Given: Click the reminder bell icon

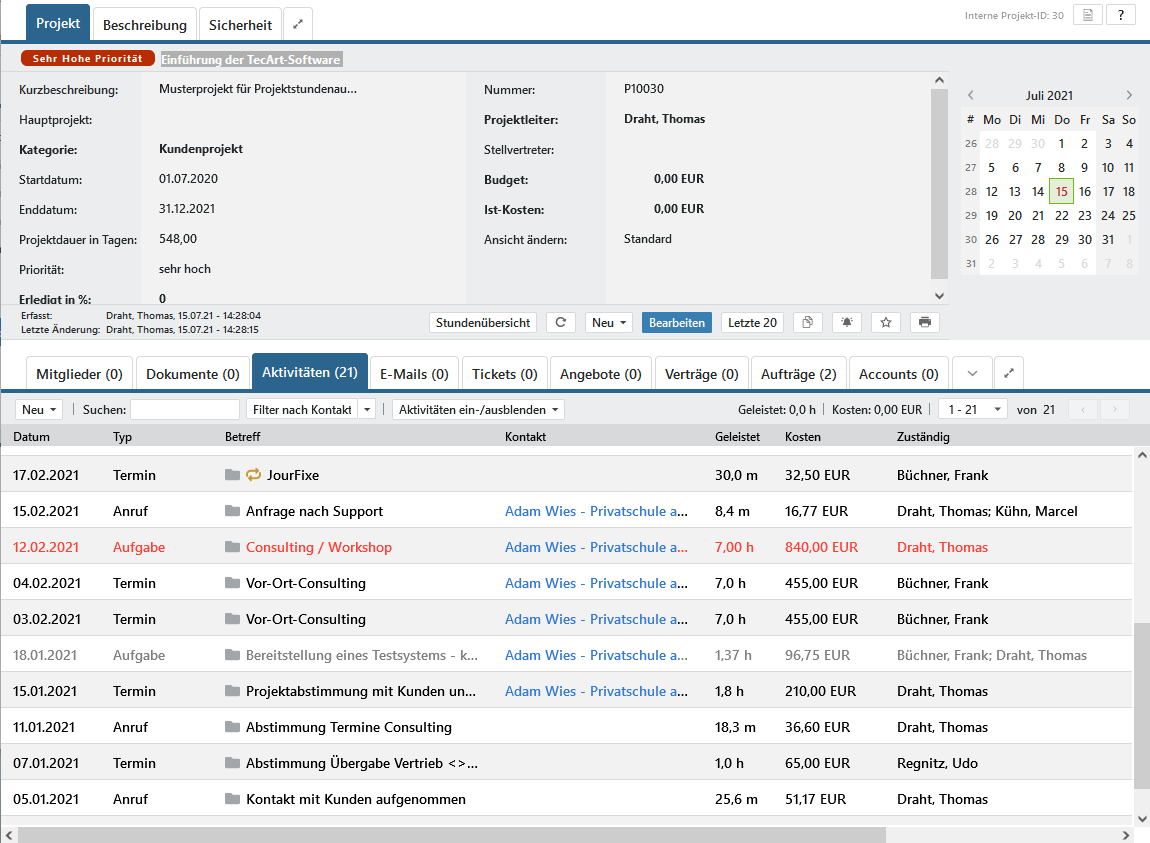Looking at the screenshot, I should pyautogui.click(x=847, y=322).
